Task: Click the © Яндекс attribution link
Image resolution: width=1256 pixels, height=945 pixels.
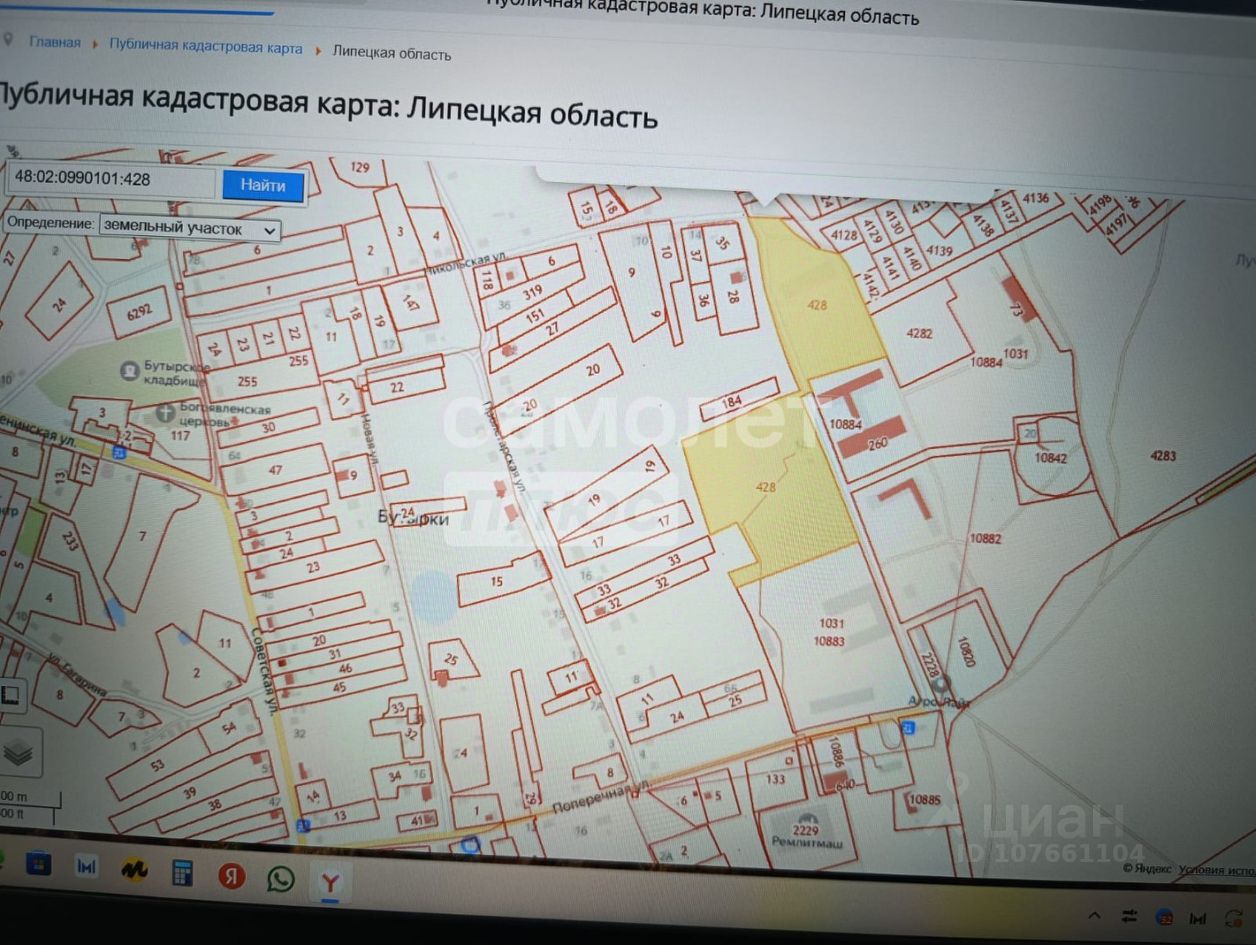Action: (1146, 869)
